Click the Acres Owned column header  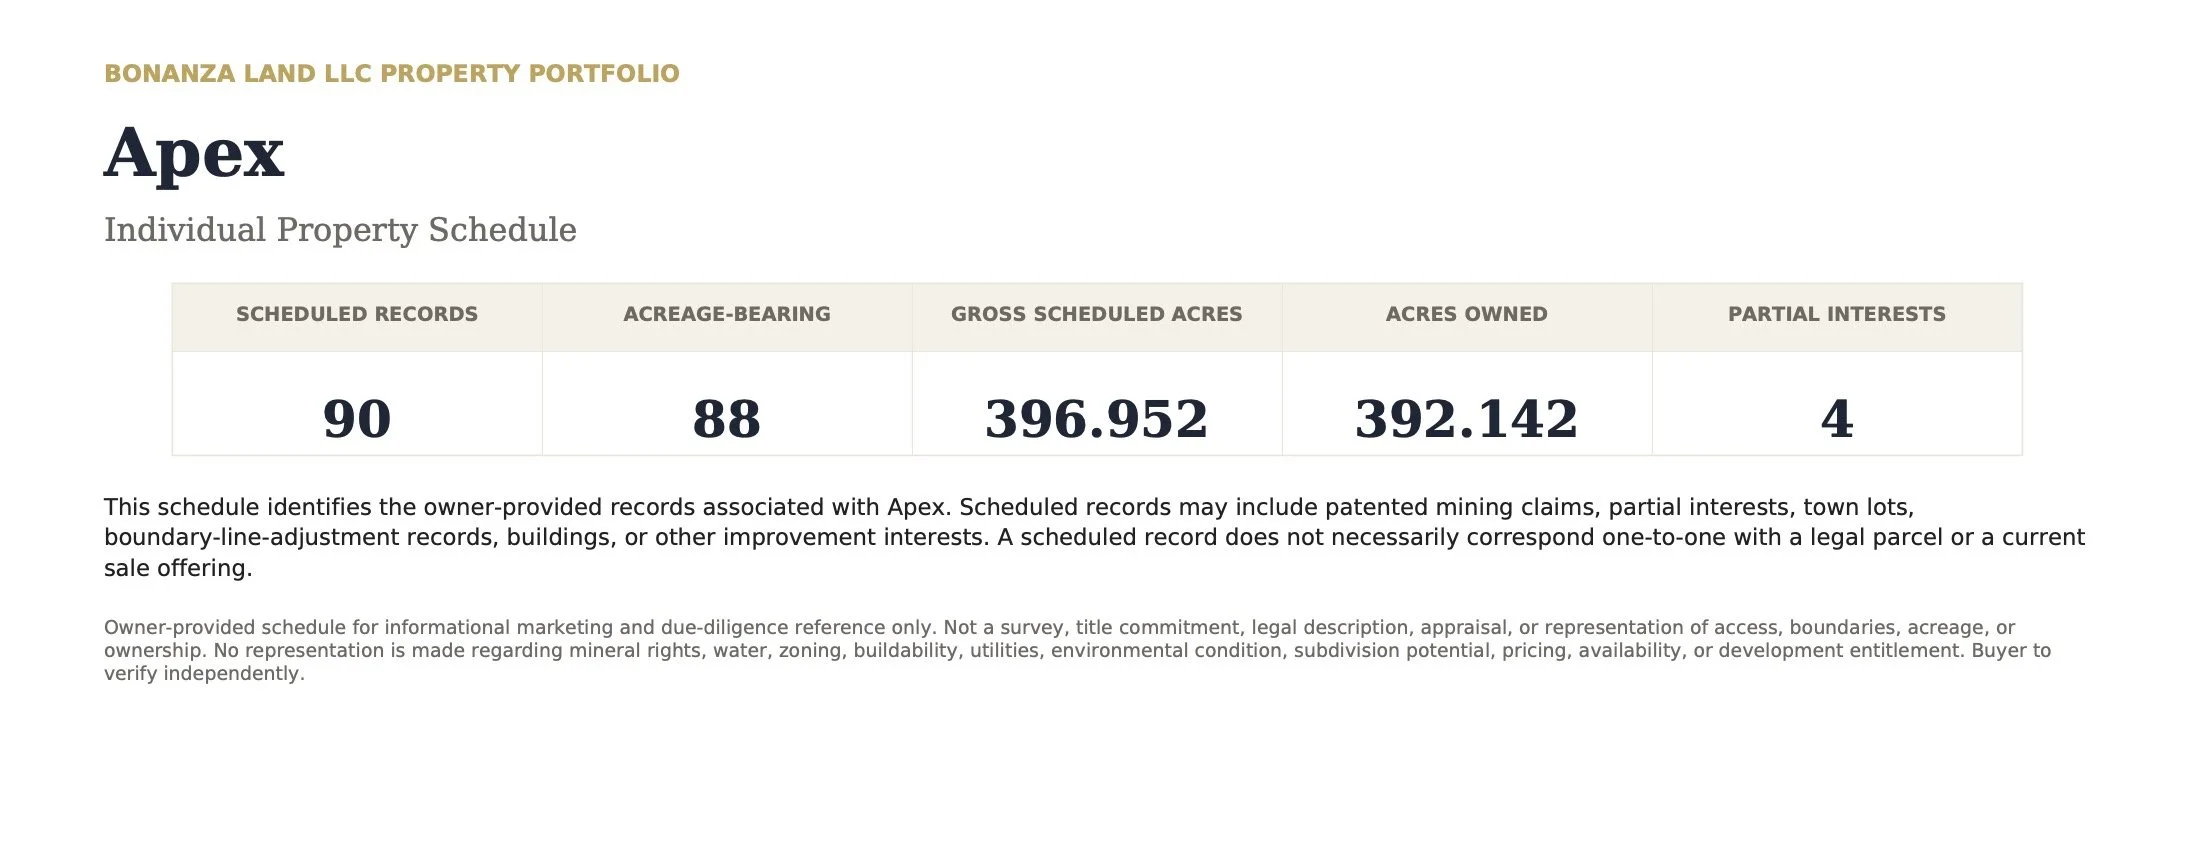coord(1467,314)
